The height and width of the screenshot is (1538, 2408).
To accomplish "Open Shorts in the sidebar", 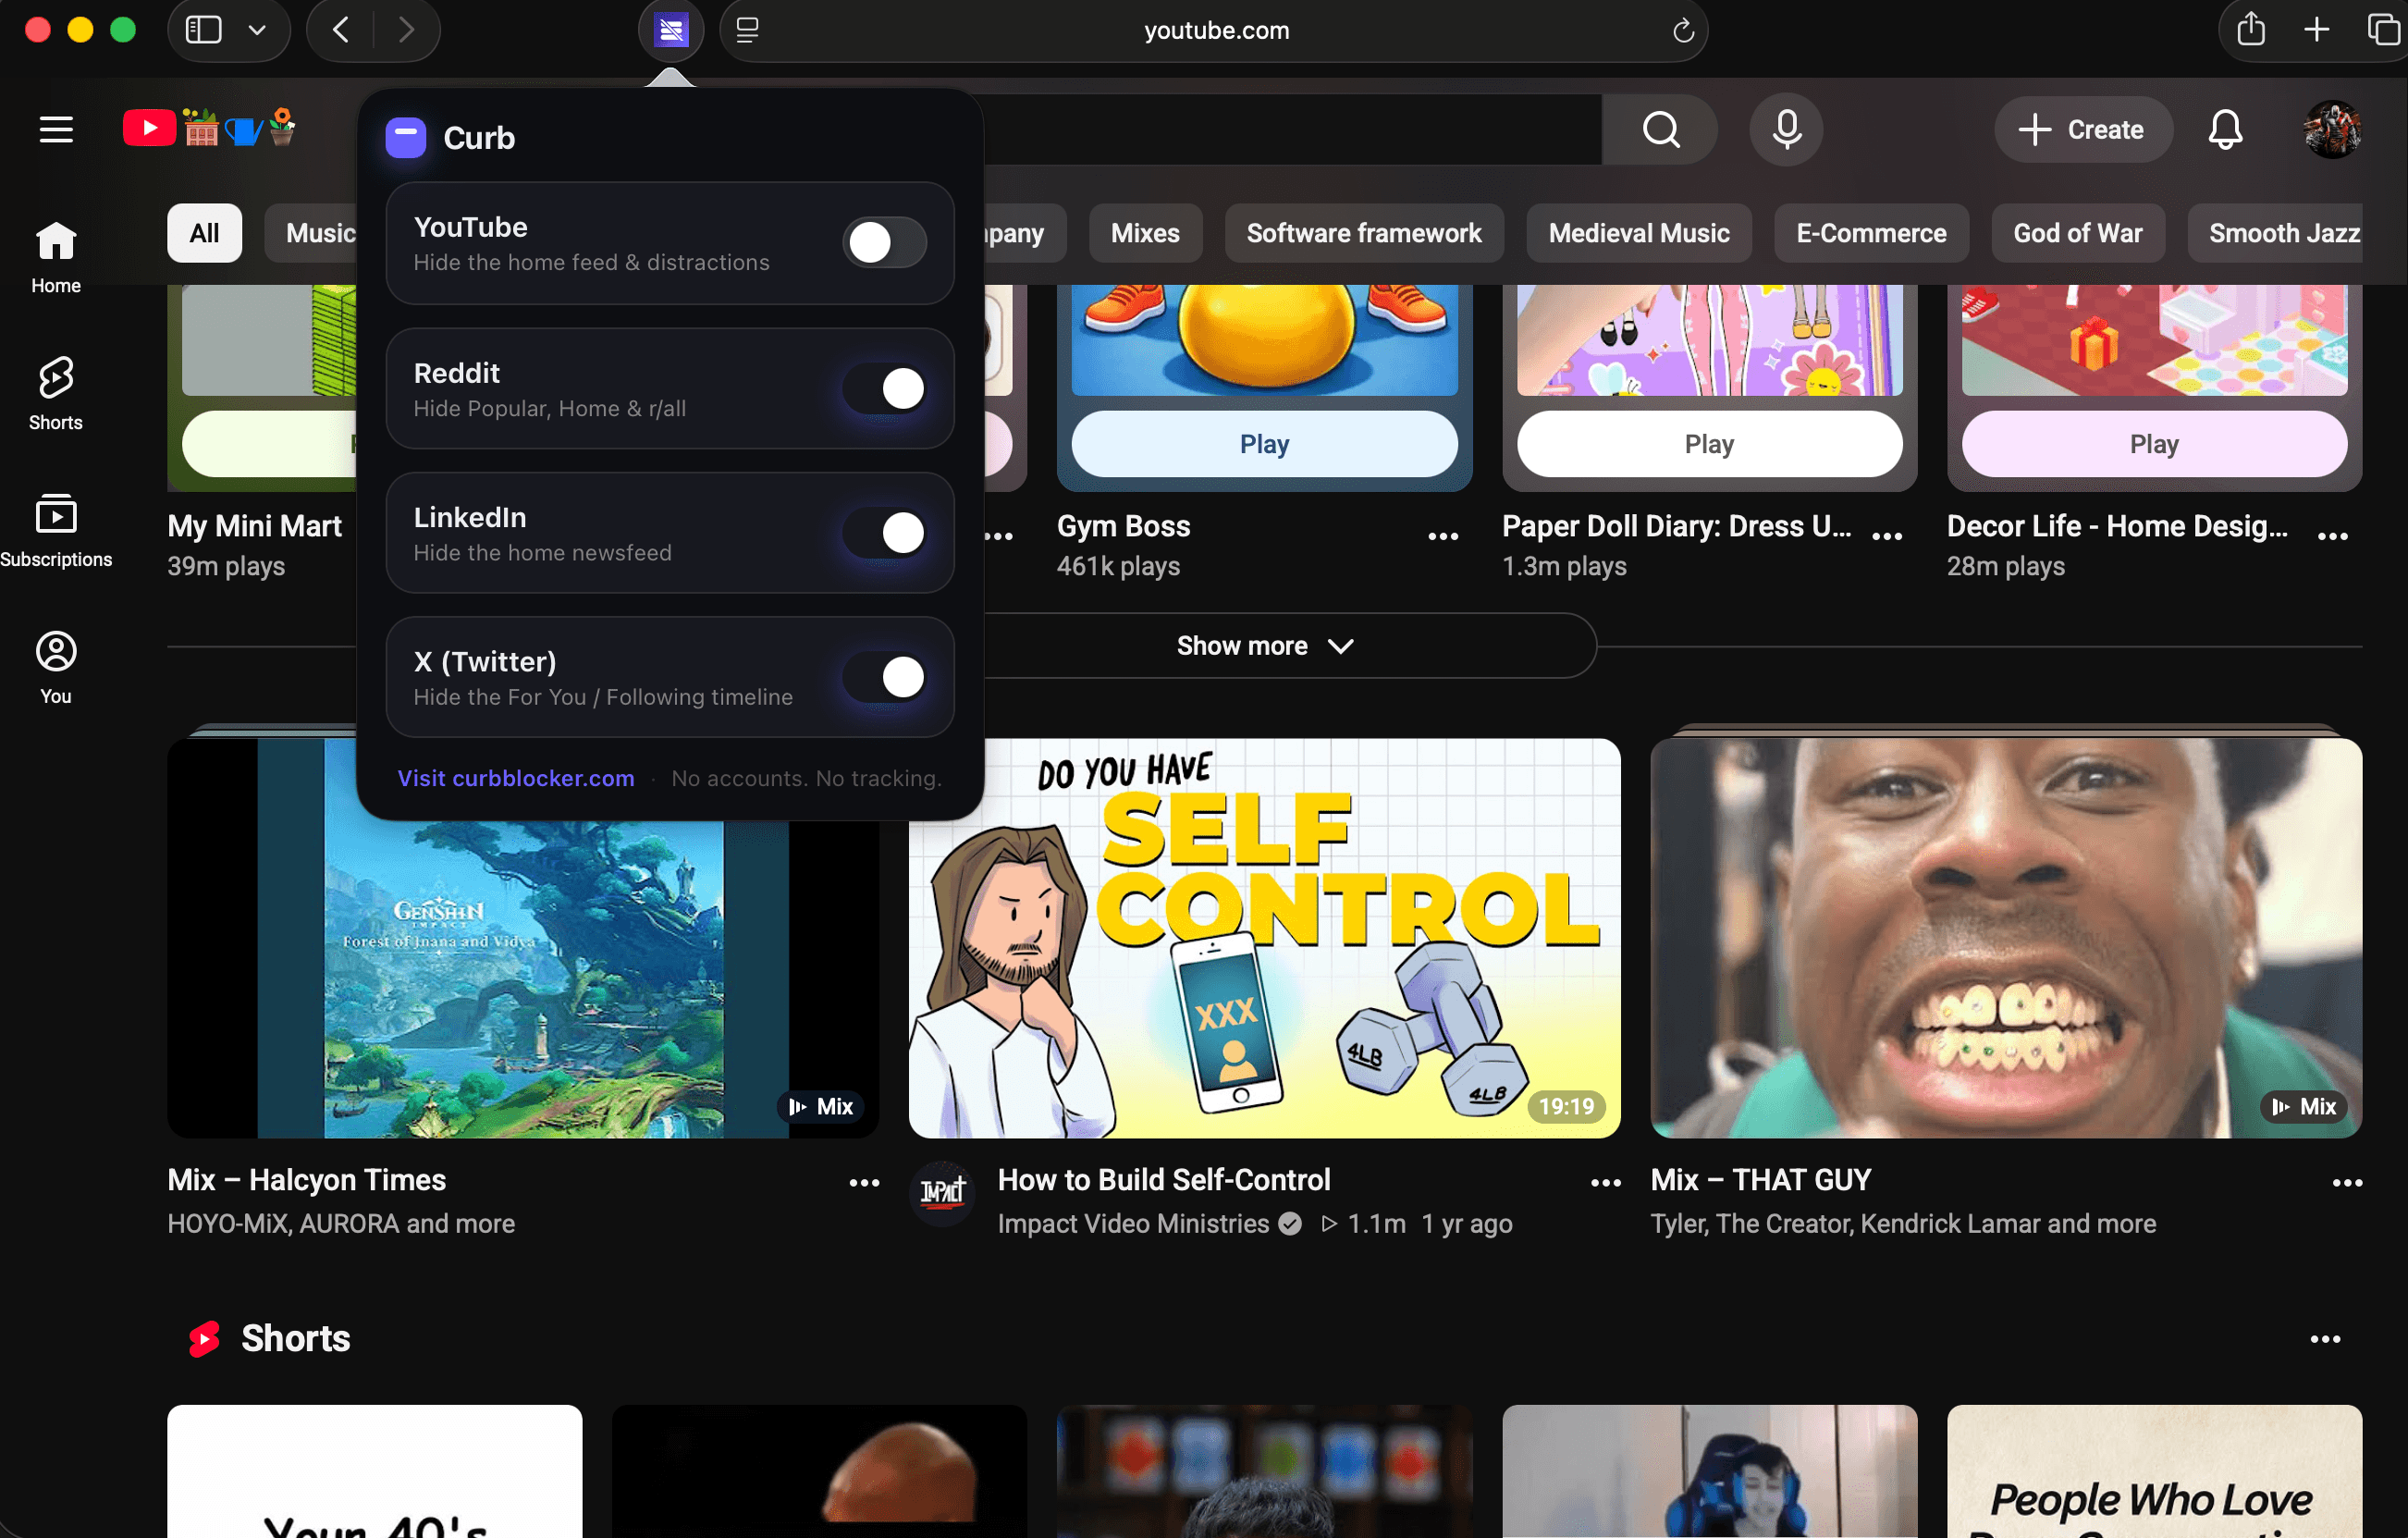I will click(56, 394).
